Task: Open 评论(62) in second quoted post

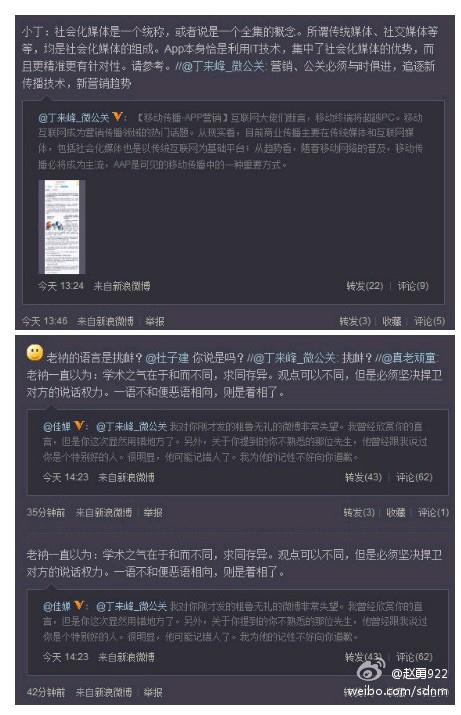Action: (x=414, y=477)
